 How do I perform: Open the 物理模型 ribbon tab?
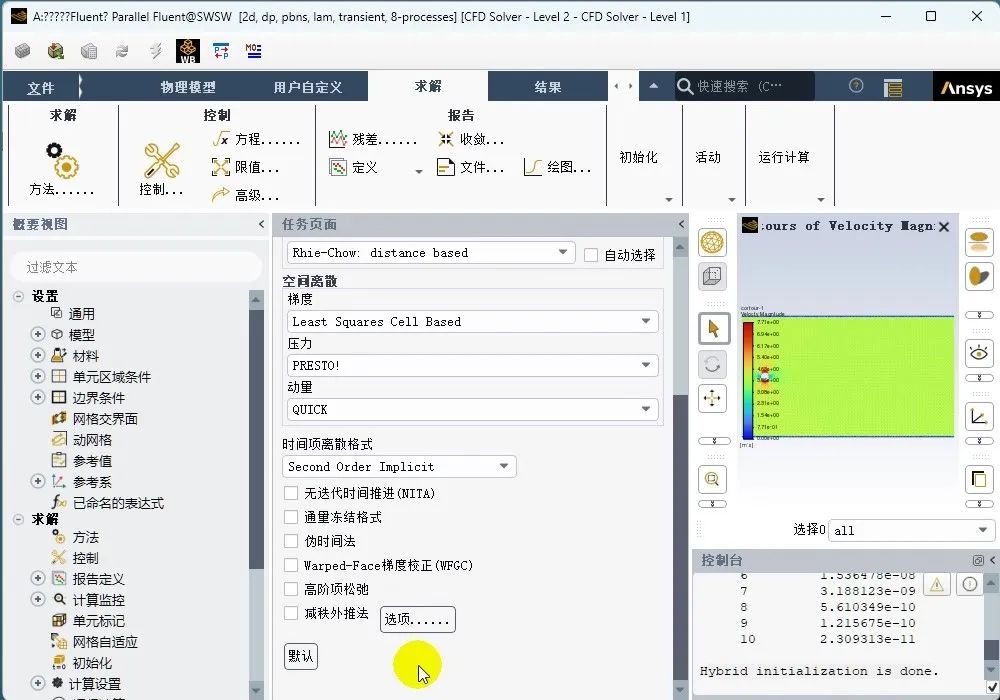coord(188,87)
